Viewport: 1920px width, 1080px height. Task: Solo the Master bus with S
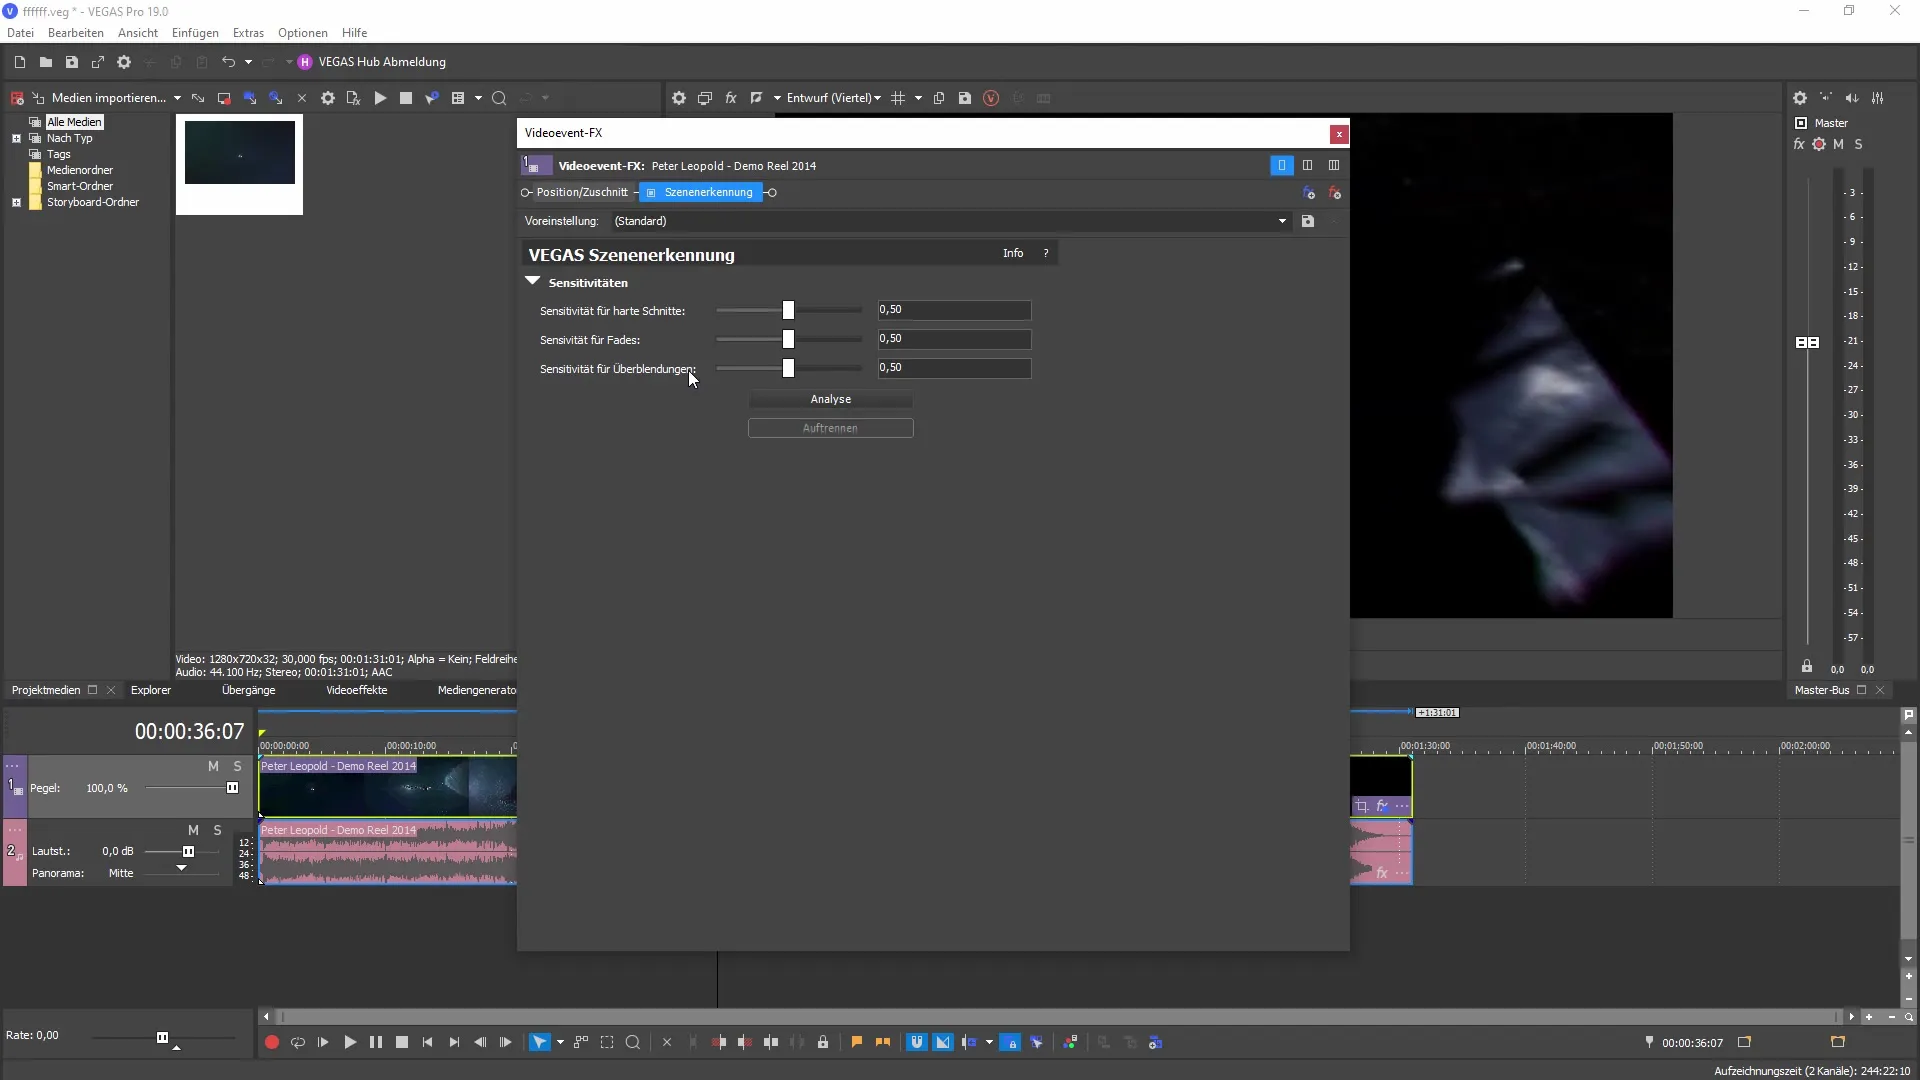(1859, 144)
